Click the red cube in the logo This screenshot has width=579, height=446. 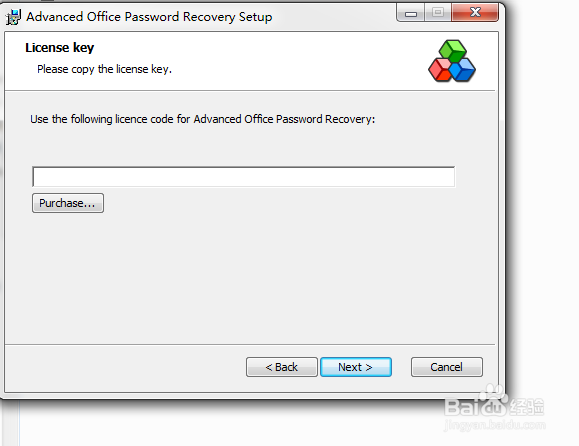[x=440, y=70]
